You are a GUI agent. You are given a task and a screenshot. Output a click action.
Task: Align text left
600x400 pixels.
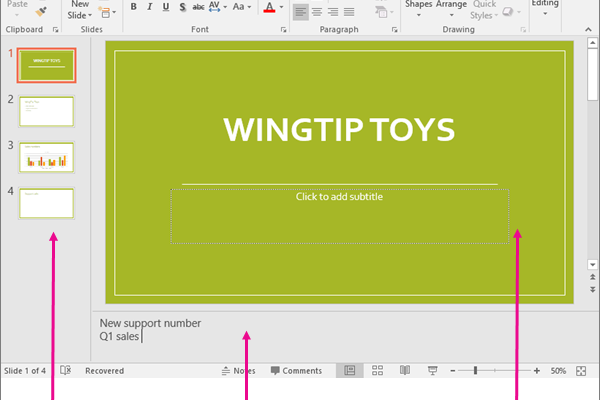point(301,12)
